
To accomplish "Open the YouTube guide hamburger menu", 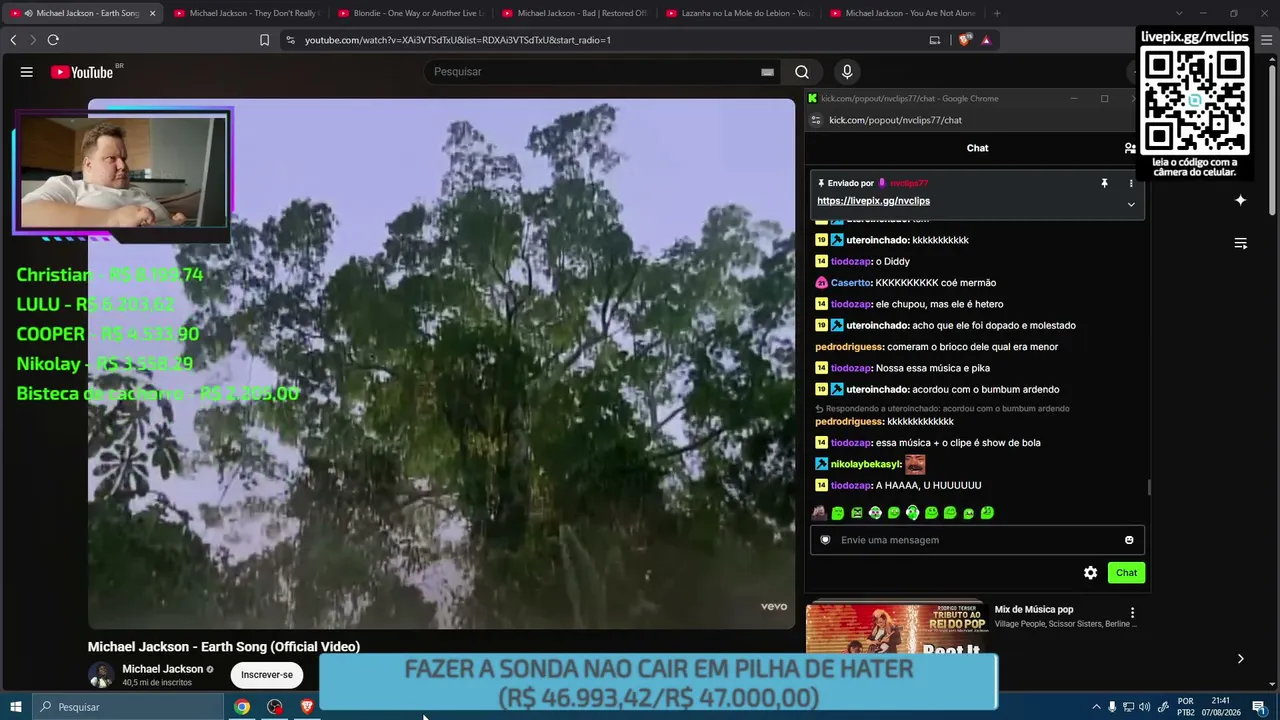I will [27, 72].
